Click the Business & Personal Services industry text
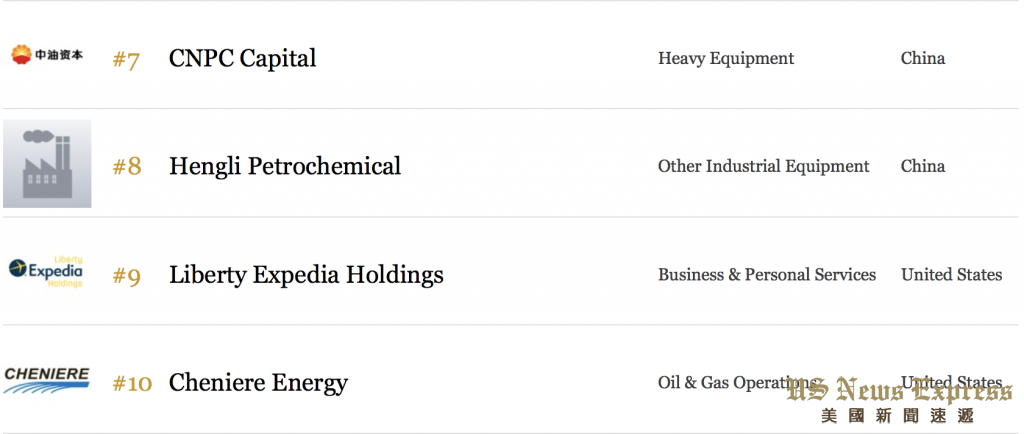Viewport: 1024px width, 434px height. tap(767, 275)
